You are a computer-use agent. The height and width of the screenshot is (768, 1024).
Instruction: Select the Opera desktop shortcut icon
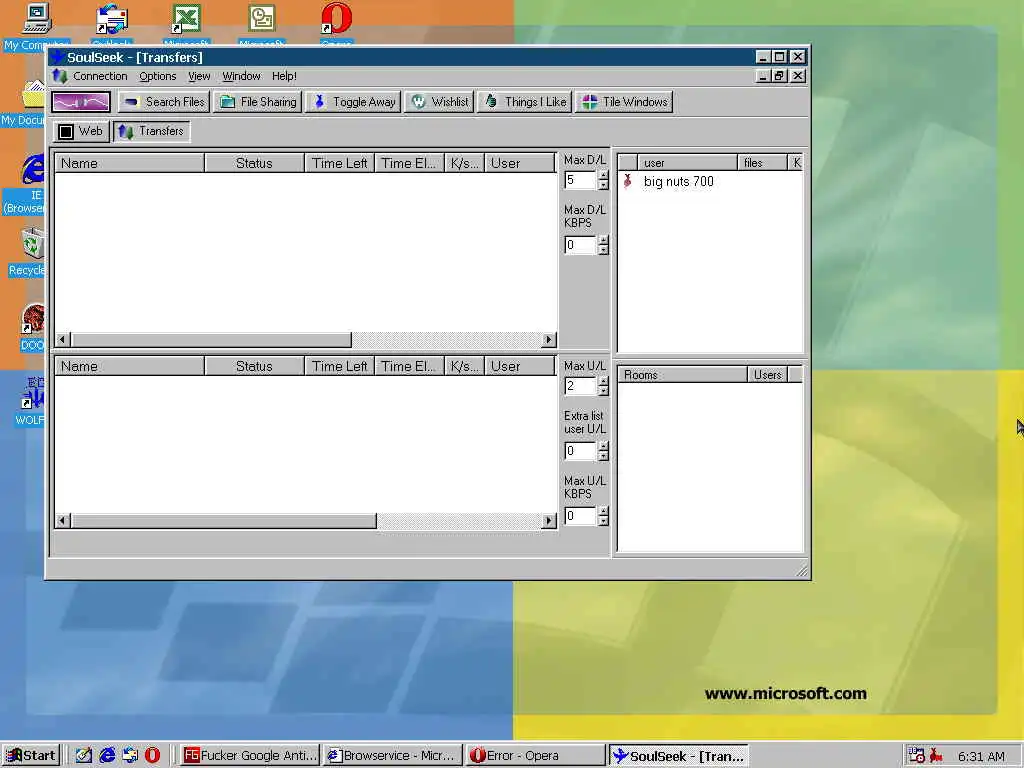click(336, 25)
